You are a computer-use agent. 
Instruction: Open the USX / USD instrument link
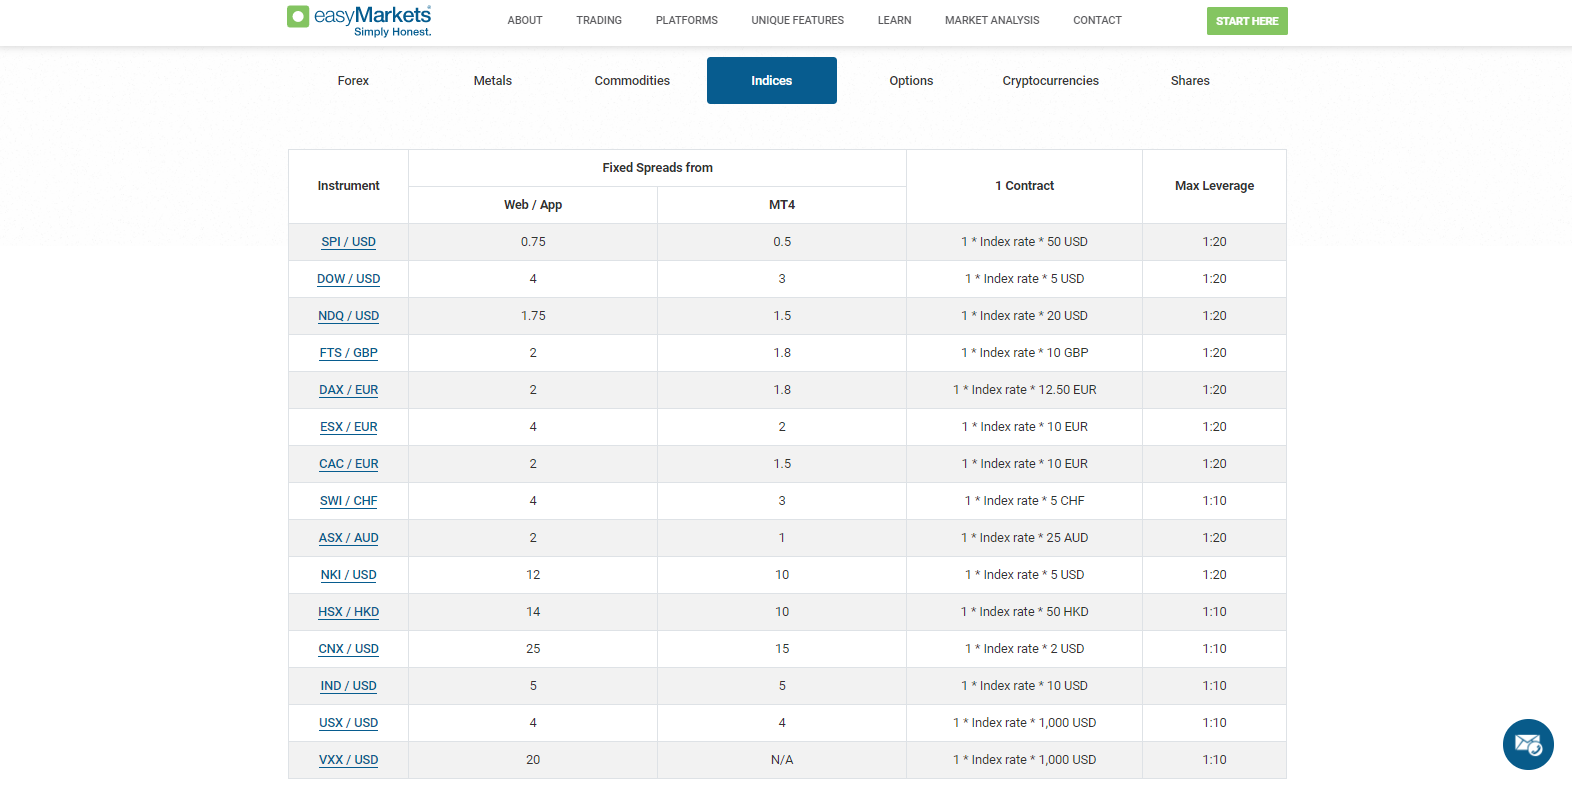tap(348, 723)
